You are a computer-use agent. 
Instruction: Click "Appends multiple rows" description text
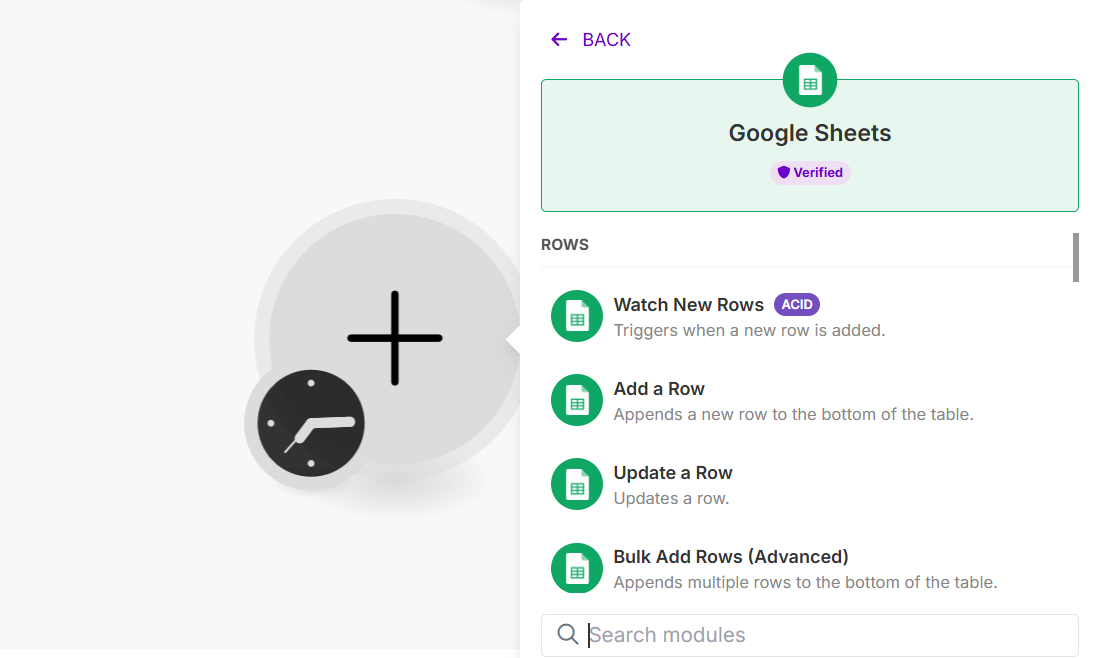805,583
